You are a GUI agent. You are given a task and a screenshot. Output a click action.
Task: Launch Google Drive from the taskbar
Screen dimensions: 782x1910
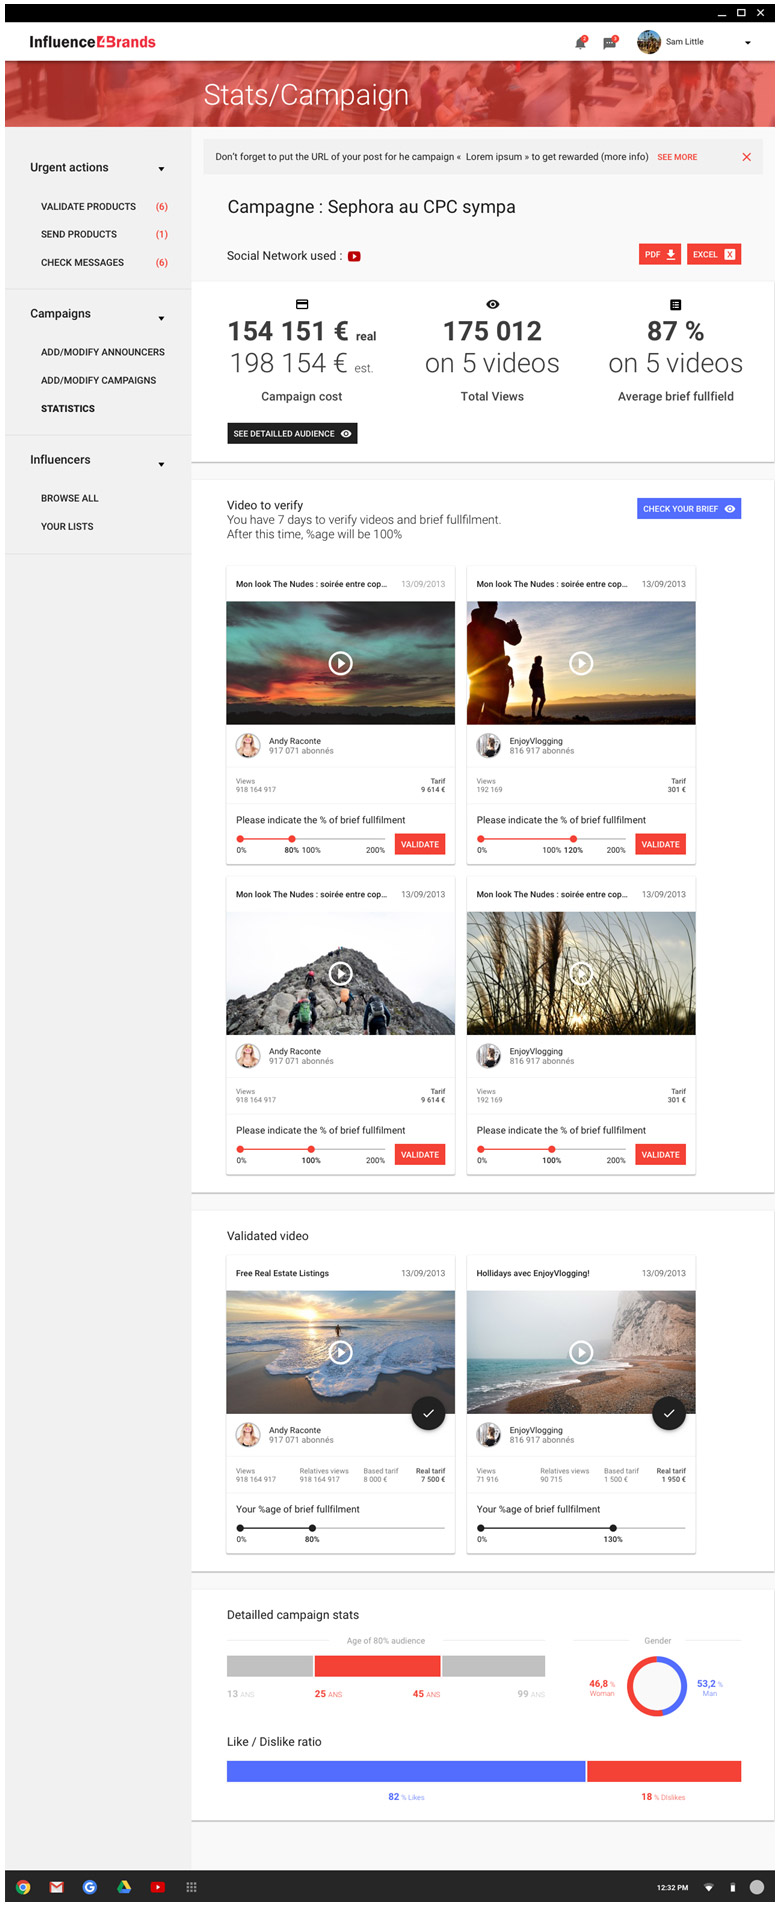click(x=124, y=1887)
